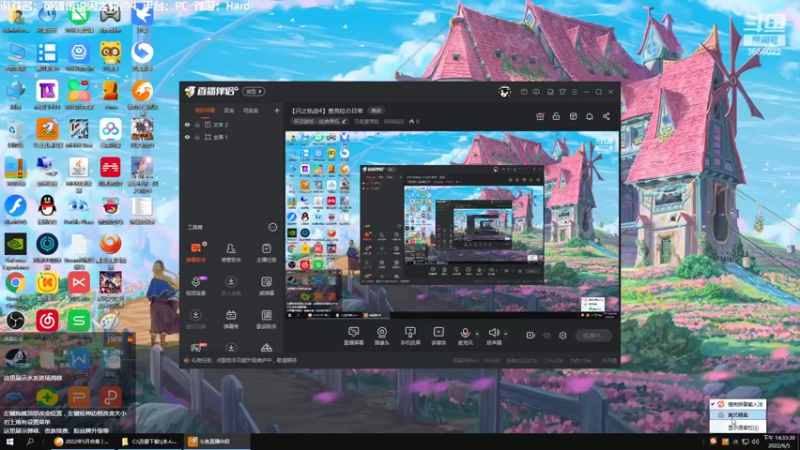Click the live preview canvas
This screenshot has width=800, height=450.
tap(452, 225)
